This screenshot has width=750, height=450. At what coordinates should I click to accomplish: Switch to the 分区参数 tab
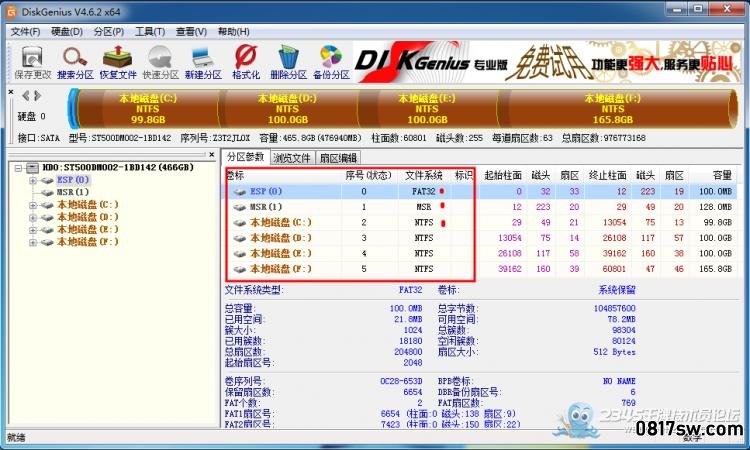click(245, 157)
